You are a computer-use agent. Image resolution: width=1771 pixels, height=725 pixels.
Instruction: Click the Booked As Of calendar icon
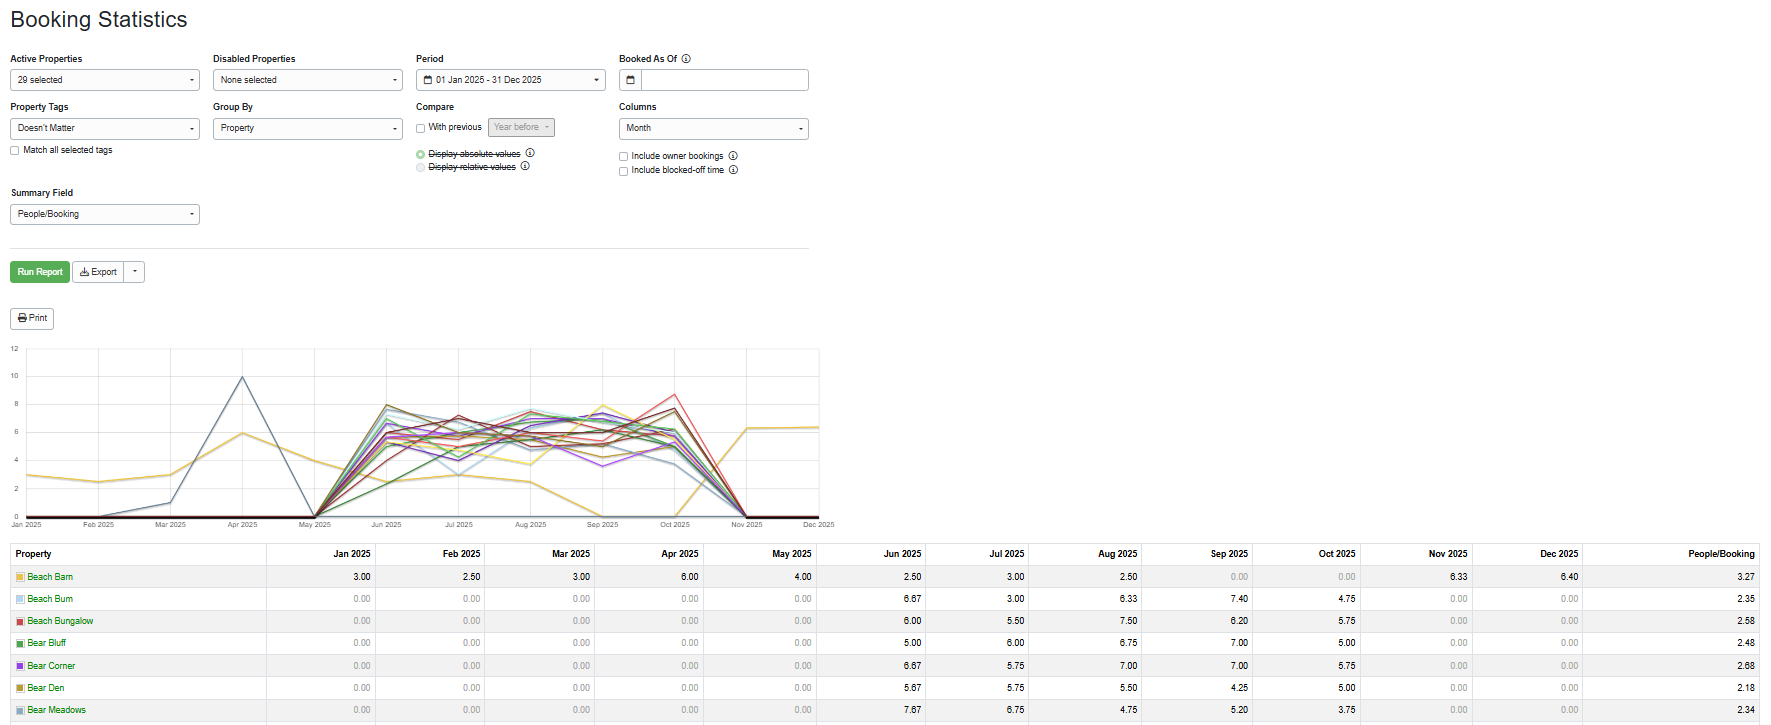click(x=630, y=80)
